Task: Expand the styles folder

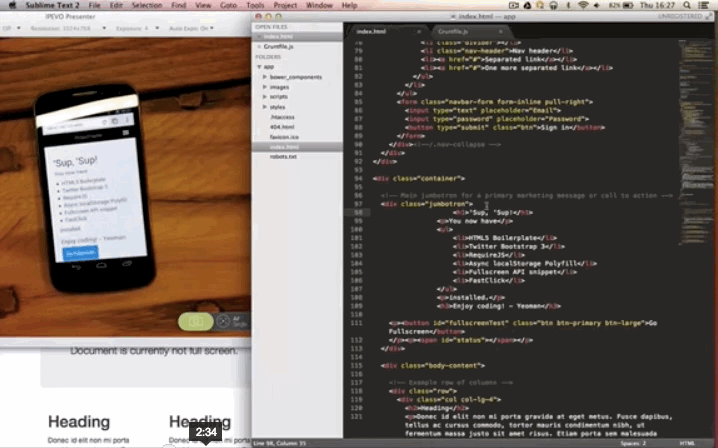Action: [265, 107]
